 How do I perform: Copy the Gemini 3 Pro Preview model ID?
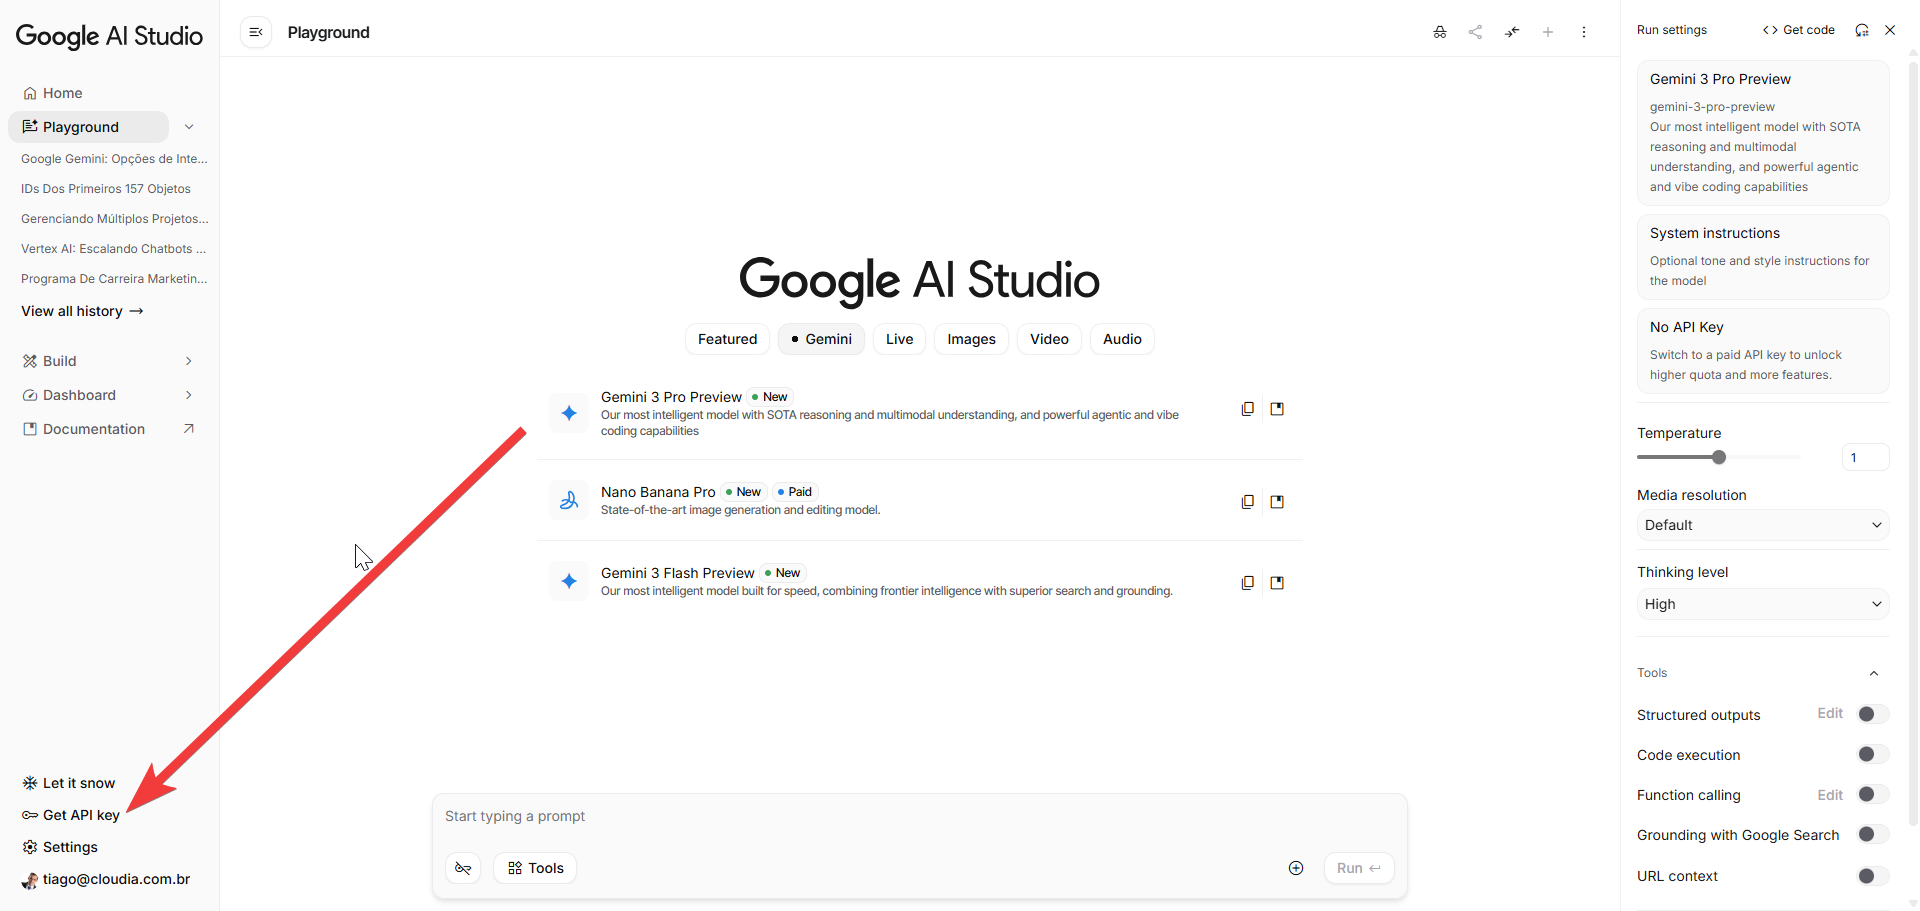[x=1248, y=409]
